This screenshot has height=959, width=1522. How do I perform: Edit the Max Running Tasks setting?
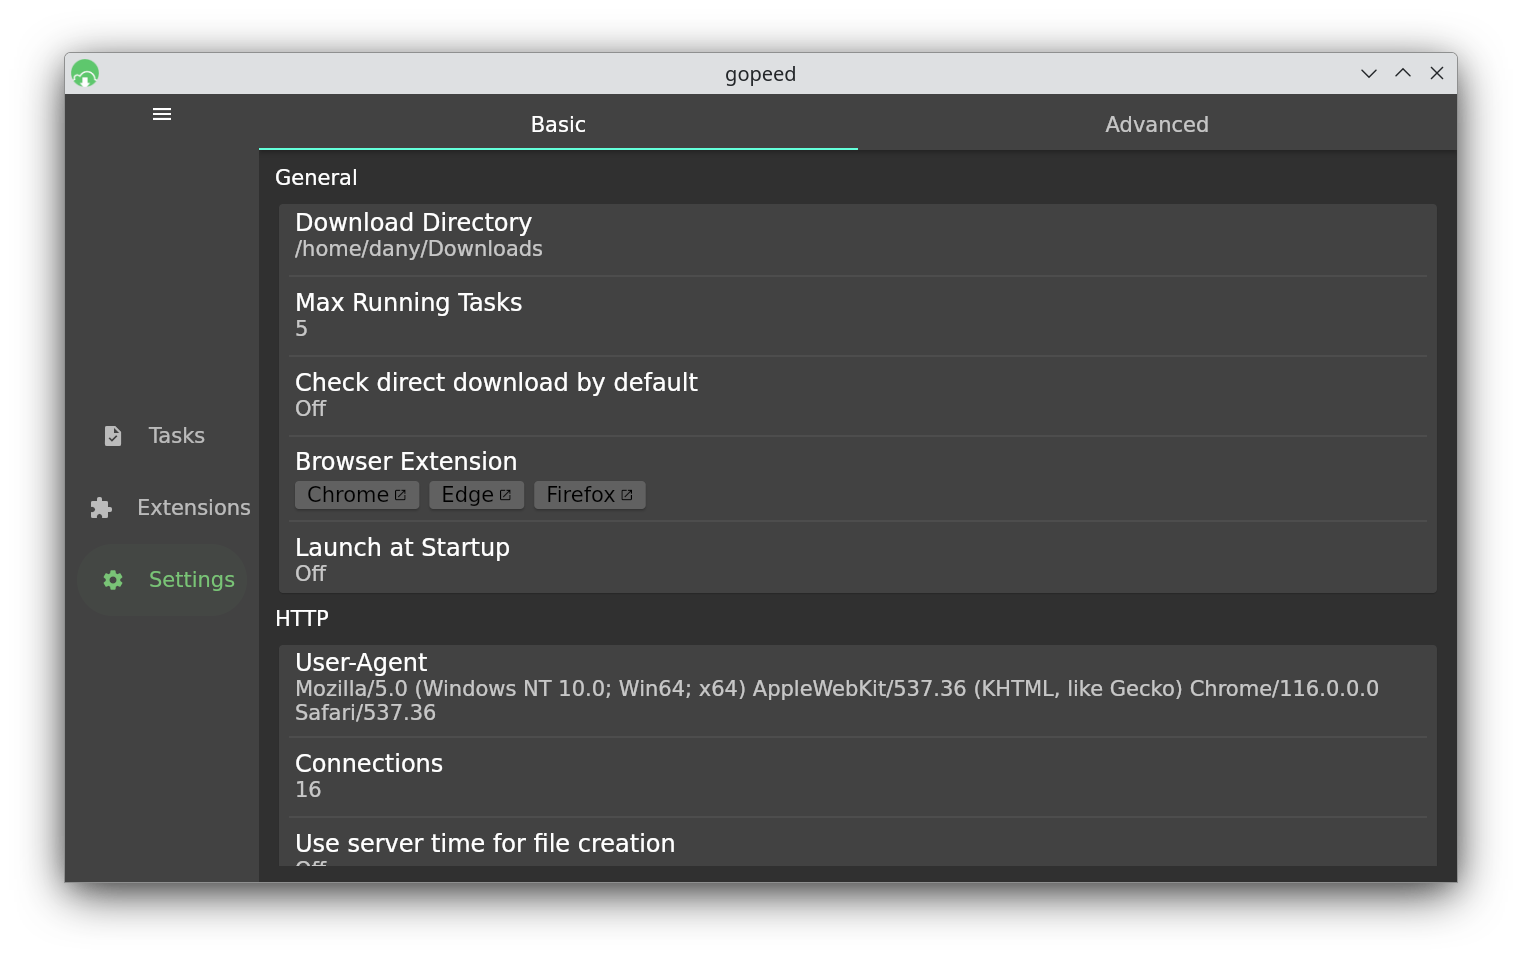[x=858, y=316]
